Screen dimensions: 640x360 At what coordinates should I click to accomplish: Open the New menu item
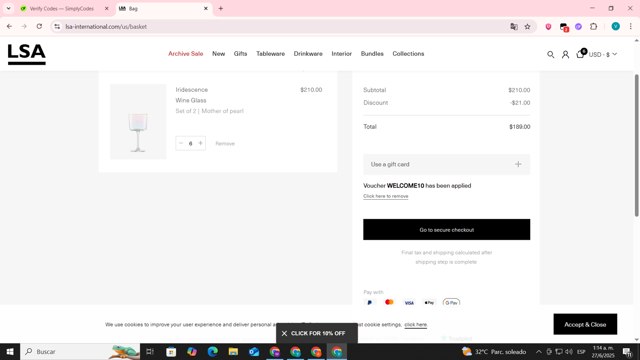[x=218, y=53]
